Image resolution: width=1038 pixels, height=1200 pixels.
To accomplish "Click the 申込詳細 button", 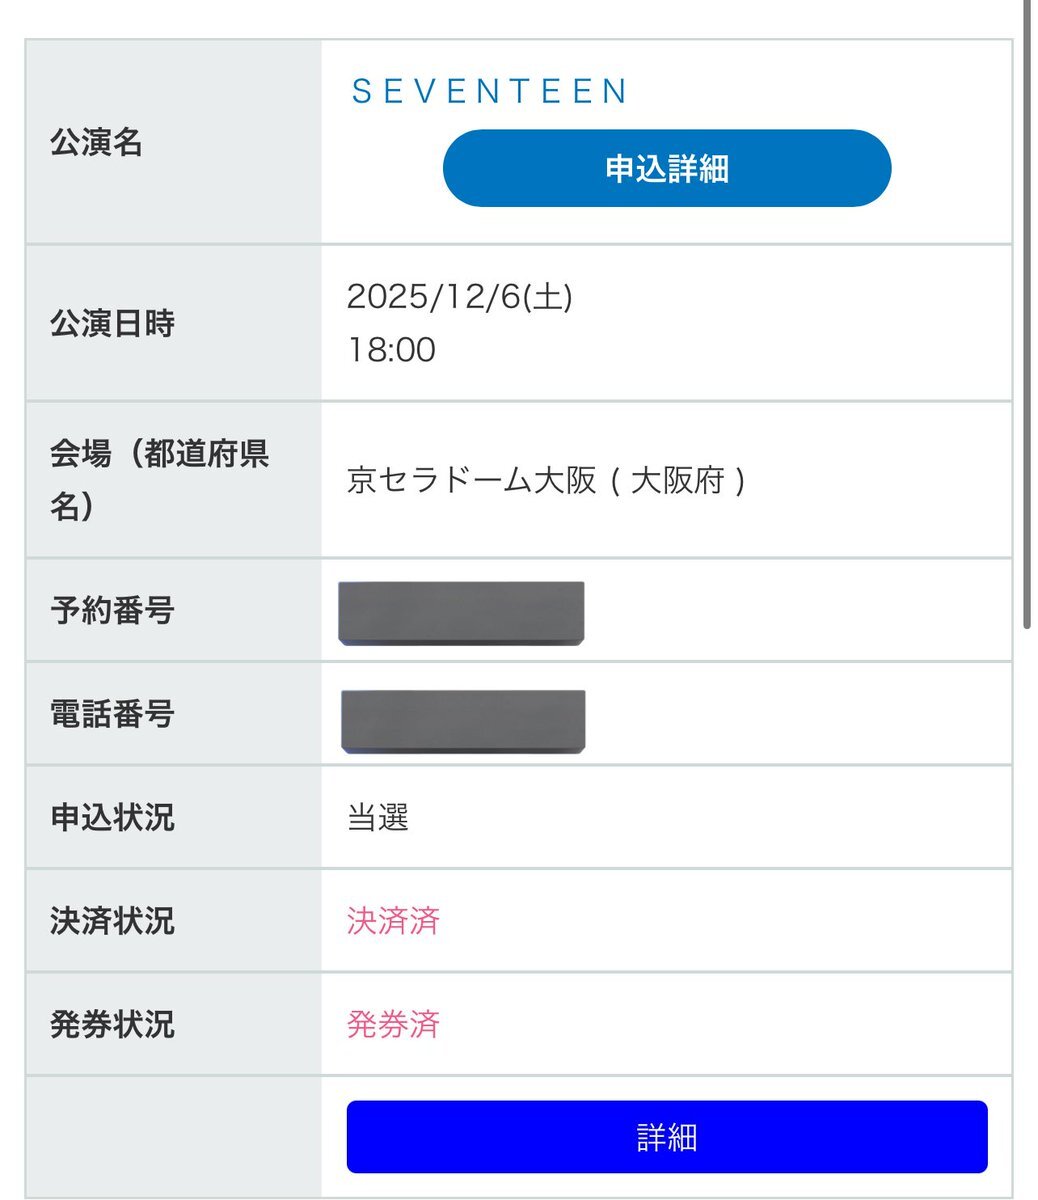I will point(666,168).
